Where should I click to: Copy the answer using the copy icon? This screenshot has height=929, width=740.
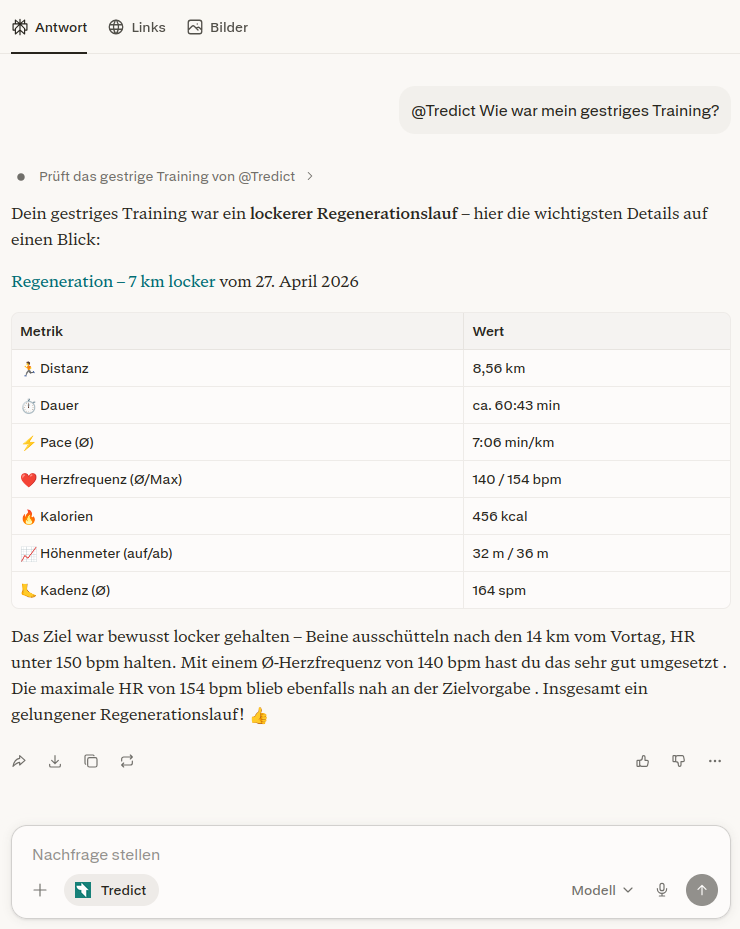[x=91, y=761]
